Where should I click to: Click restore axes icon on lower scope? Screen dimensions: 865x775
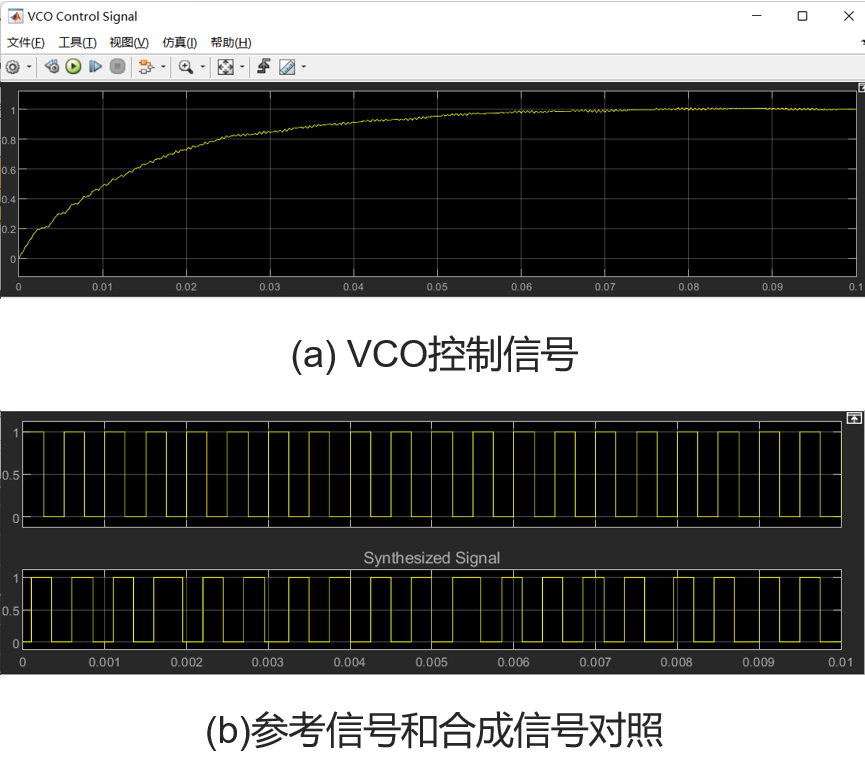click(854, 418)
